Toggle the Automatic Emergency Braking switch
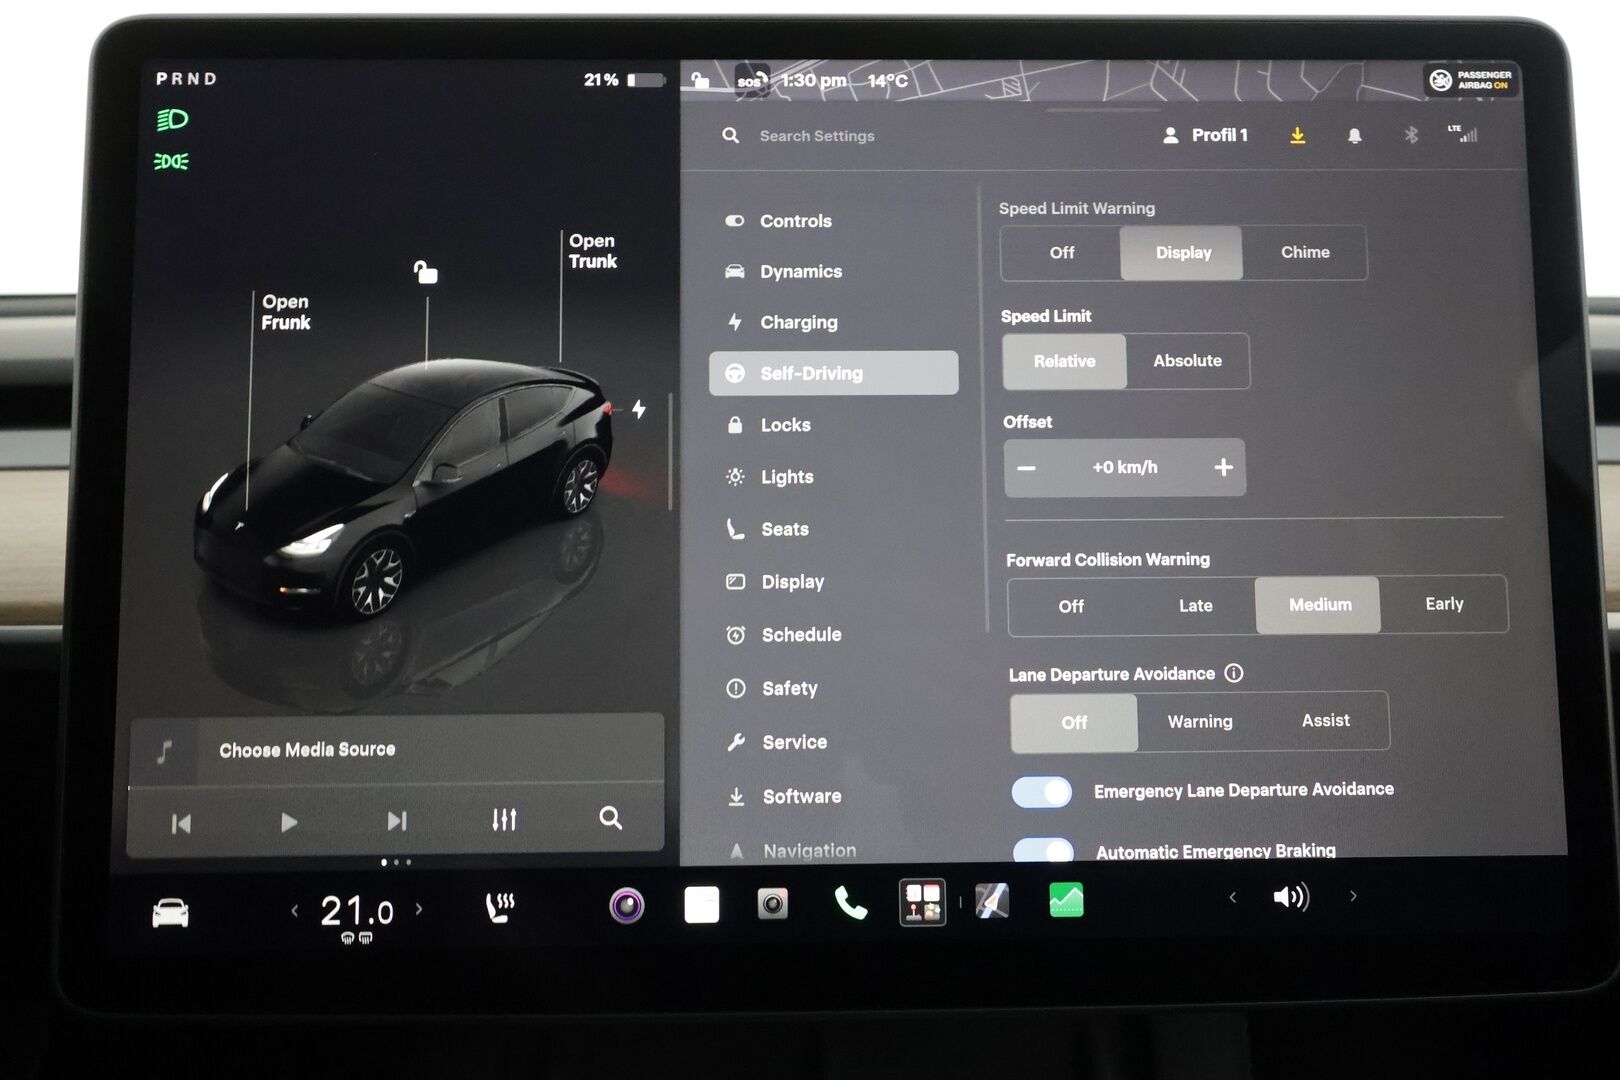 (x=1043, y=850)
